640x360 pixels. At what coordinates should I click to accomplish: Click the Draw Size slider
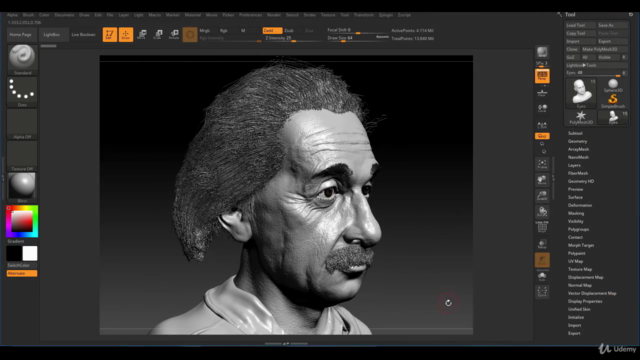pyautogui.click(x=358, y=38)
